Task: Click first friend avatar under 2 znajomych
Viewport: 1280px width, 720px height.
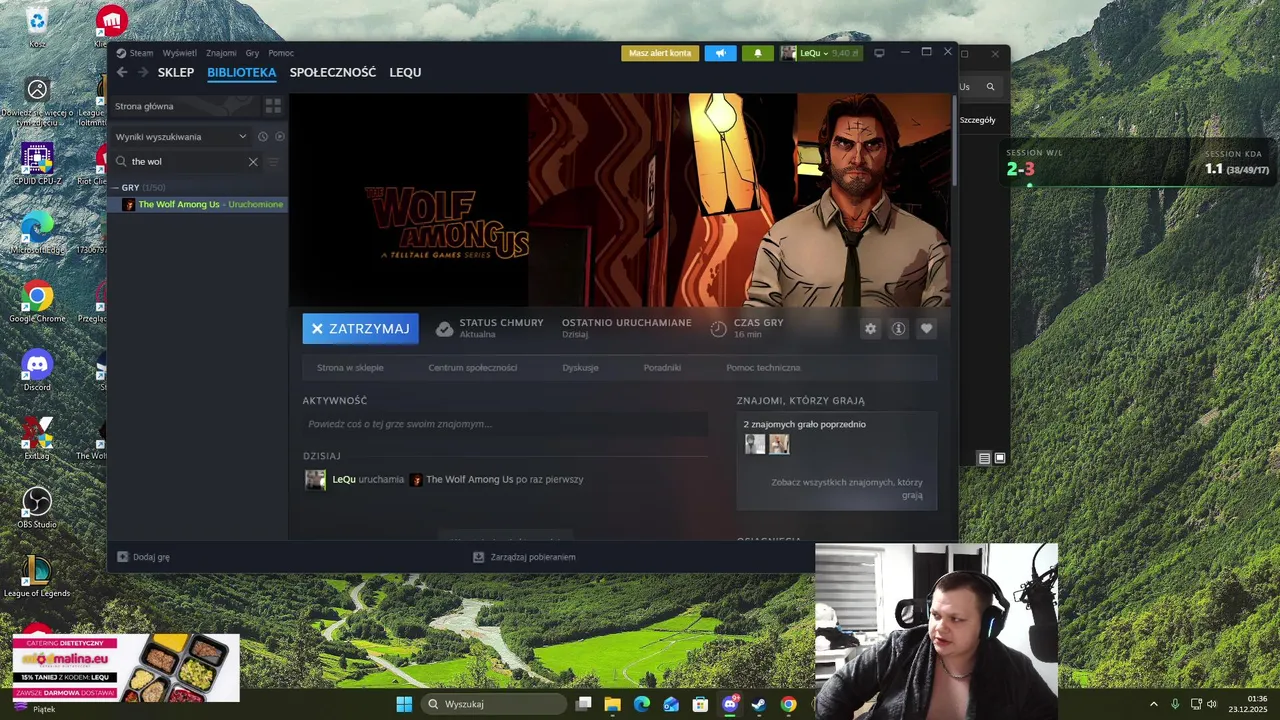Action: (x=755, y=444)
